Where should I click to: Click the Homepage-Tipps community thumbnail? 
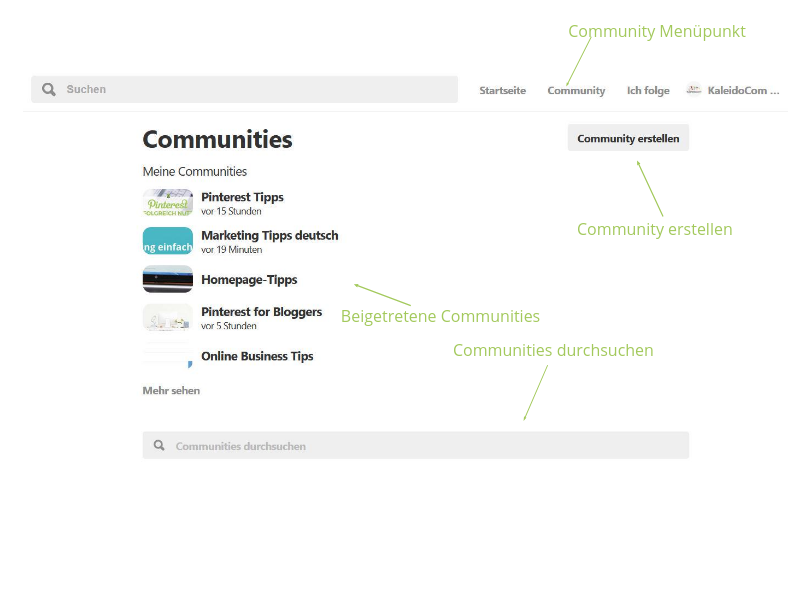click(x=167, y=278)
